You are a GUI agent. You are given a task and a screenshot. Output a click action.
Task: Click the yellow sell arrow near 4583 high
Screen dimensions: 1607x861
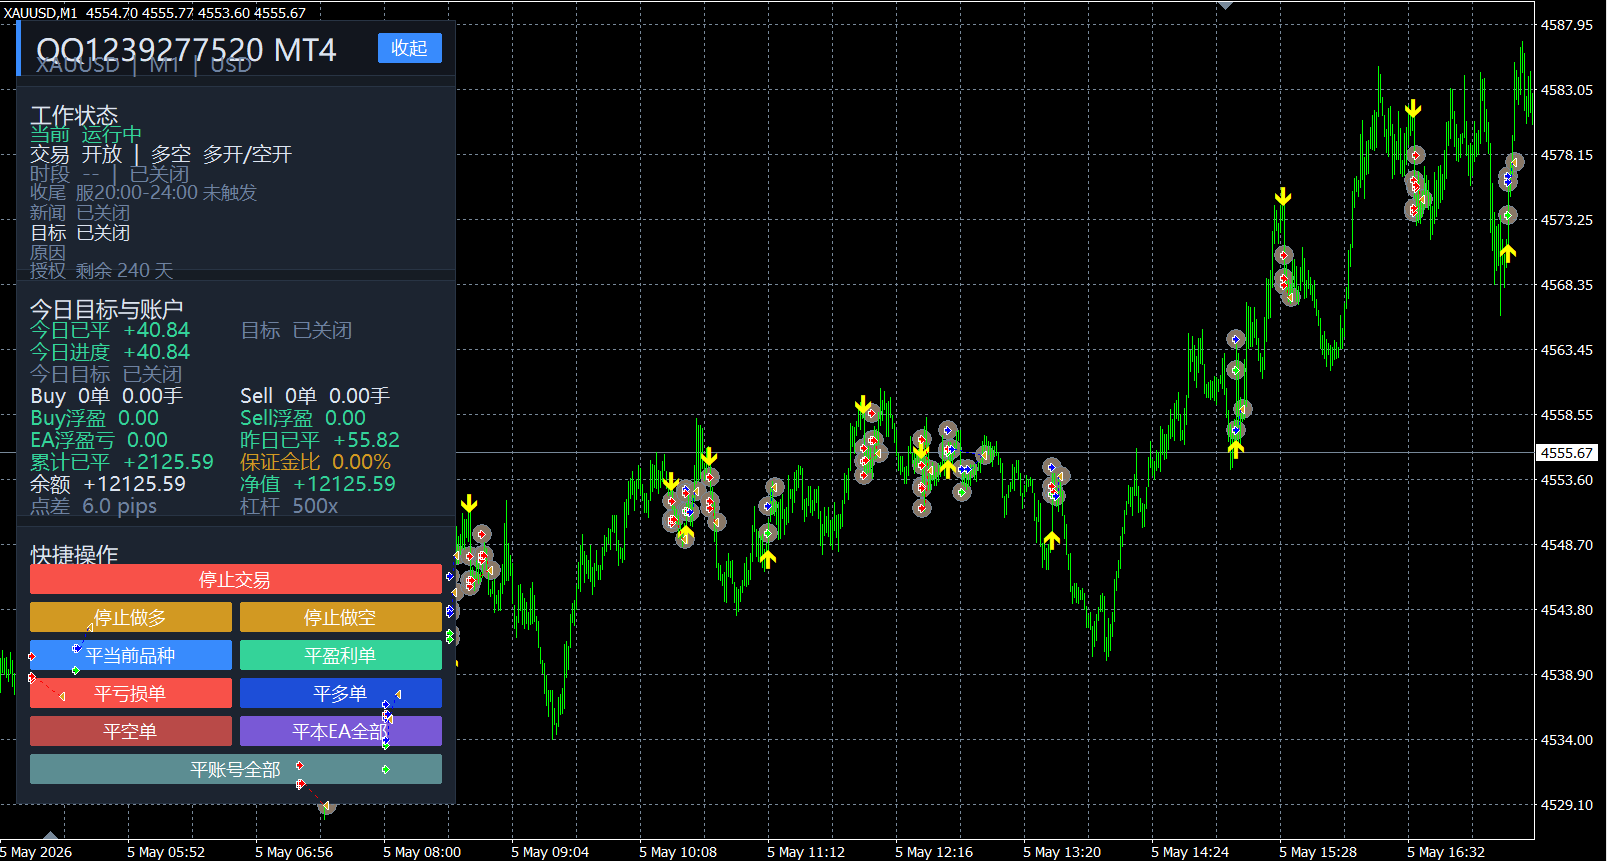click(1413, 108)
